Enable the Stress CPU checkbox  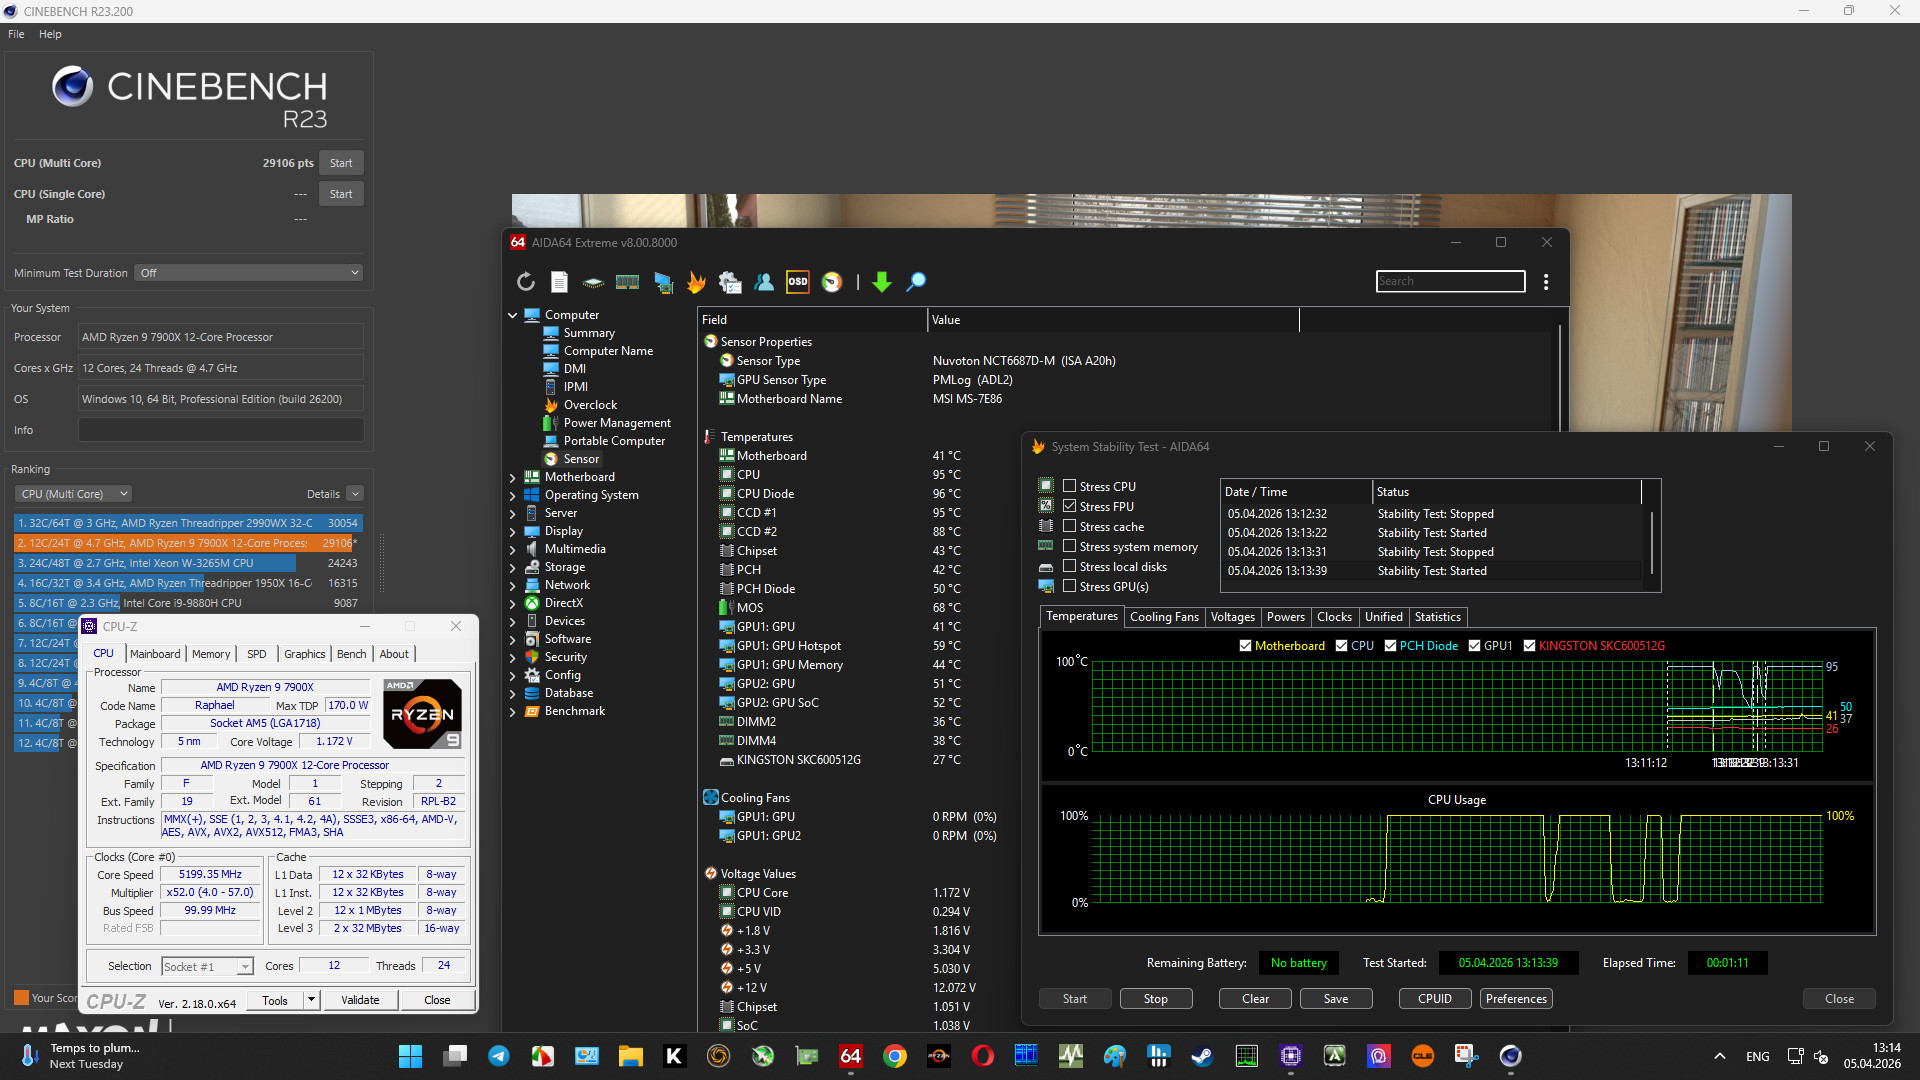(1069, 486)
